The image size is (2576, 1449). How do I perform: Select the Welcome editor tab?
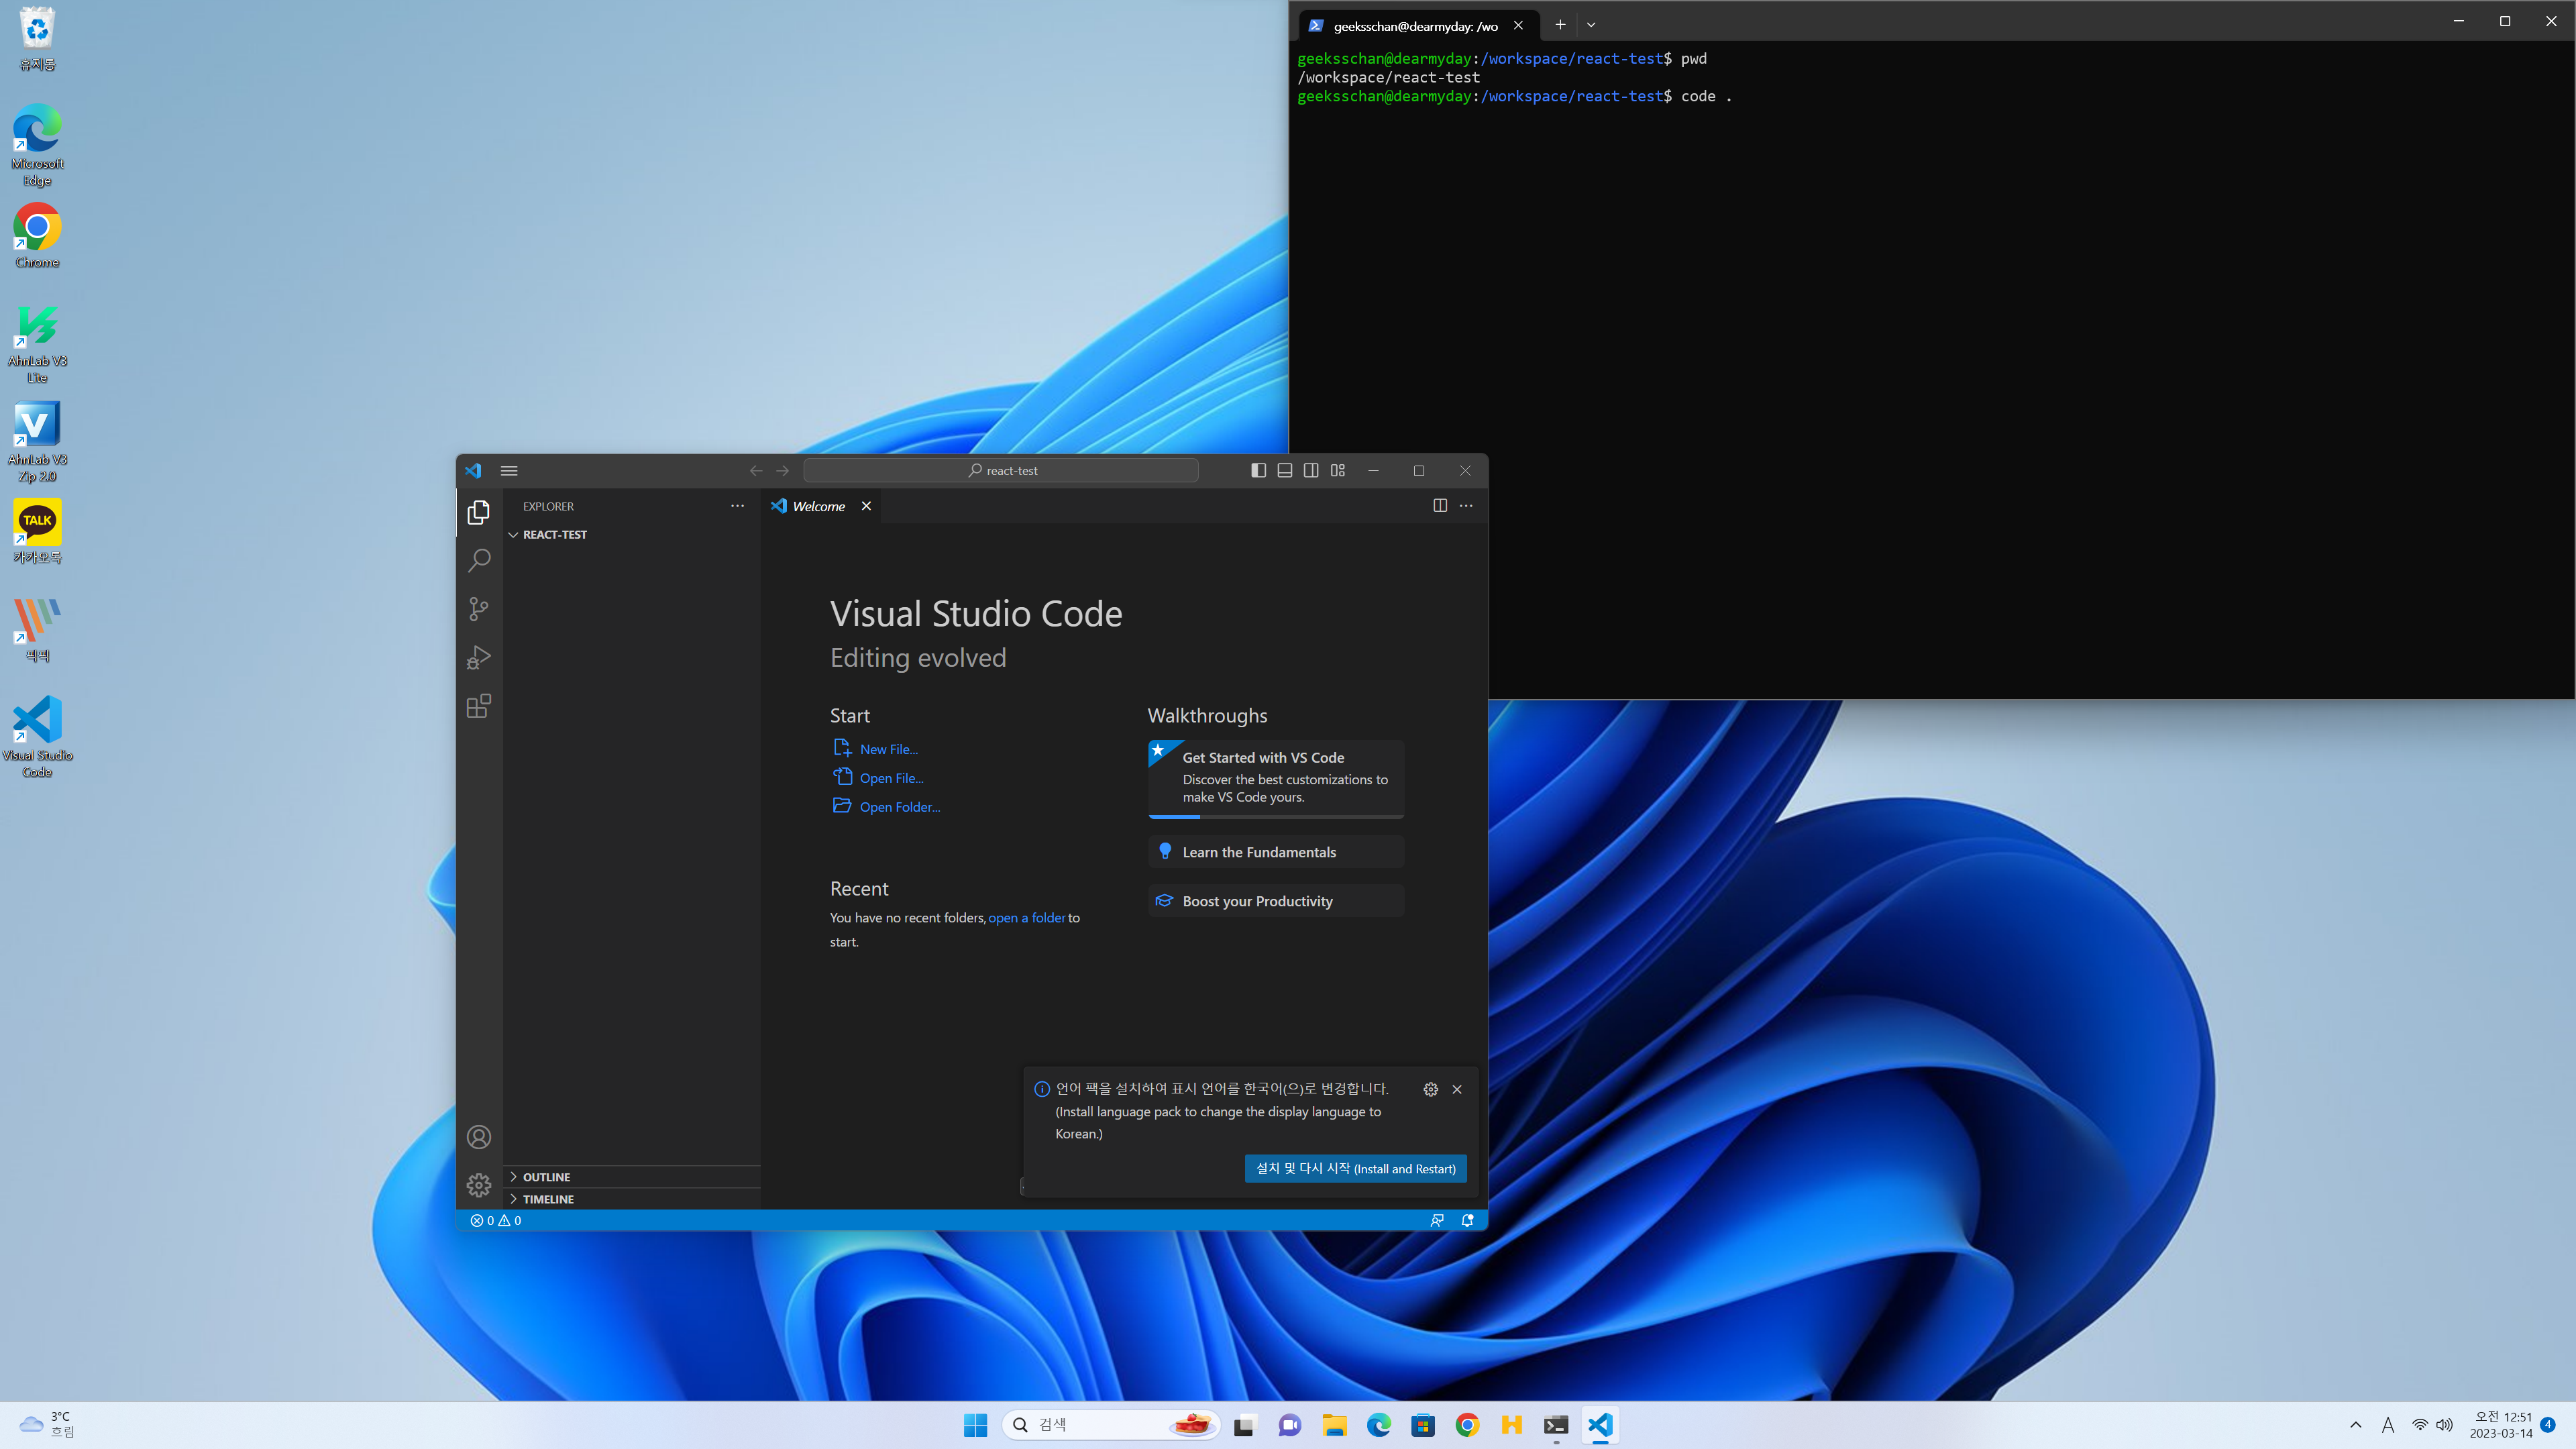[821, 506]
